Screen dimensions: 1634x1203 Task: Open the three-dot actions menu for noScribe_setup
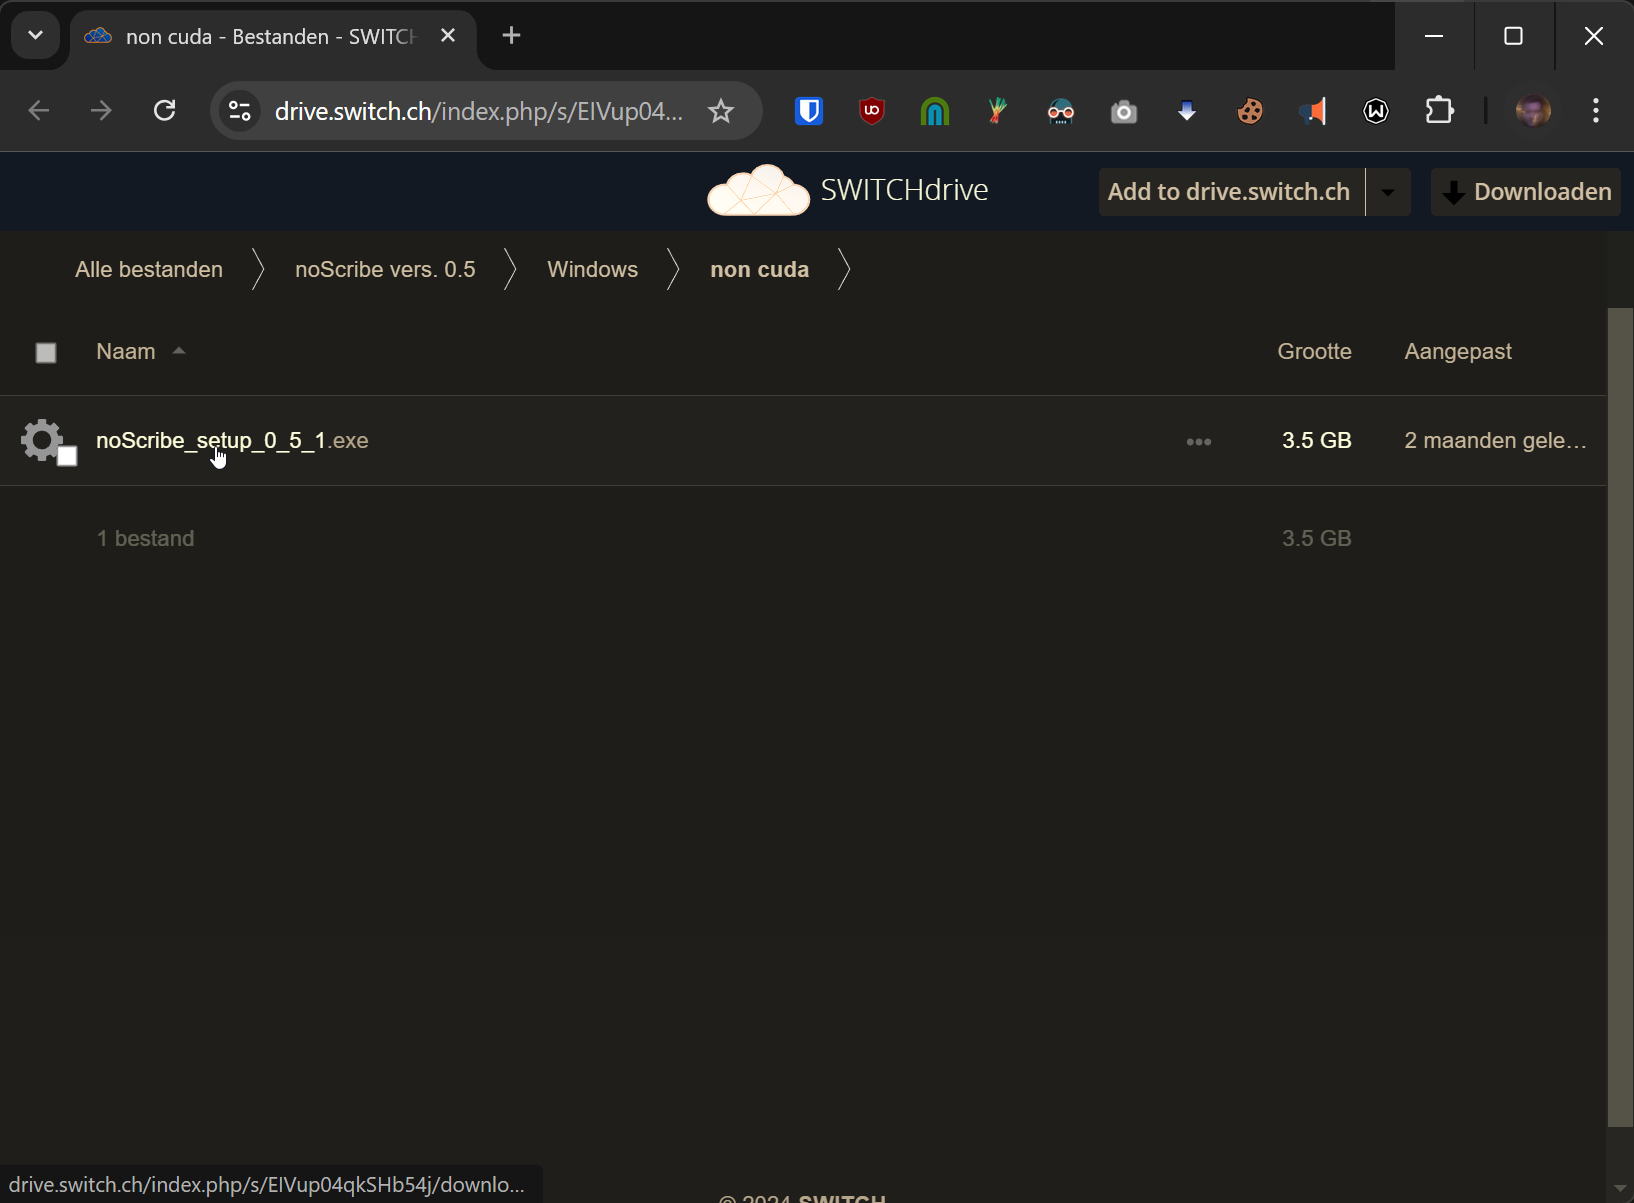[x=1198, y=441]
